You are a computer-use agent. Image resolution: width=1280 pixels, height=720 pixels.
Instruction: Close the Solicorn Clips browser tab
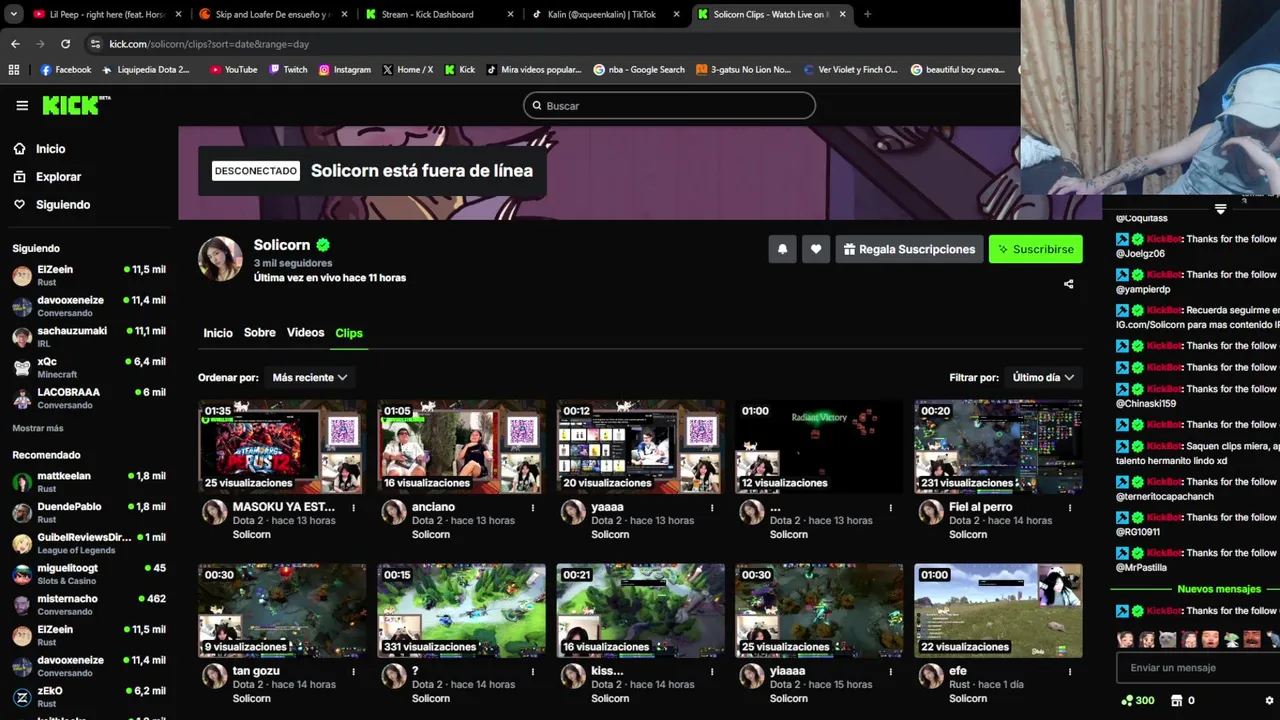[842, 14]
